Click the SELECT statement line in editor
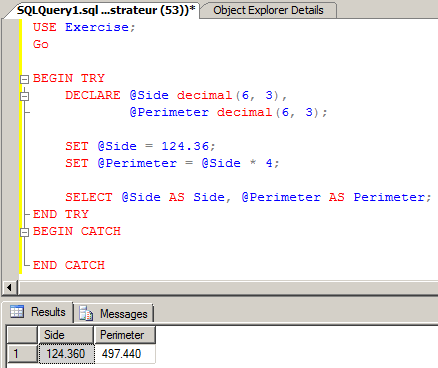 pos(248,197)
